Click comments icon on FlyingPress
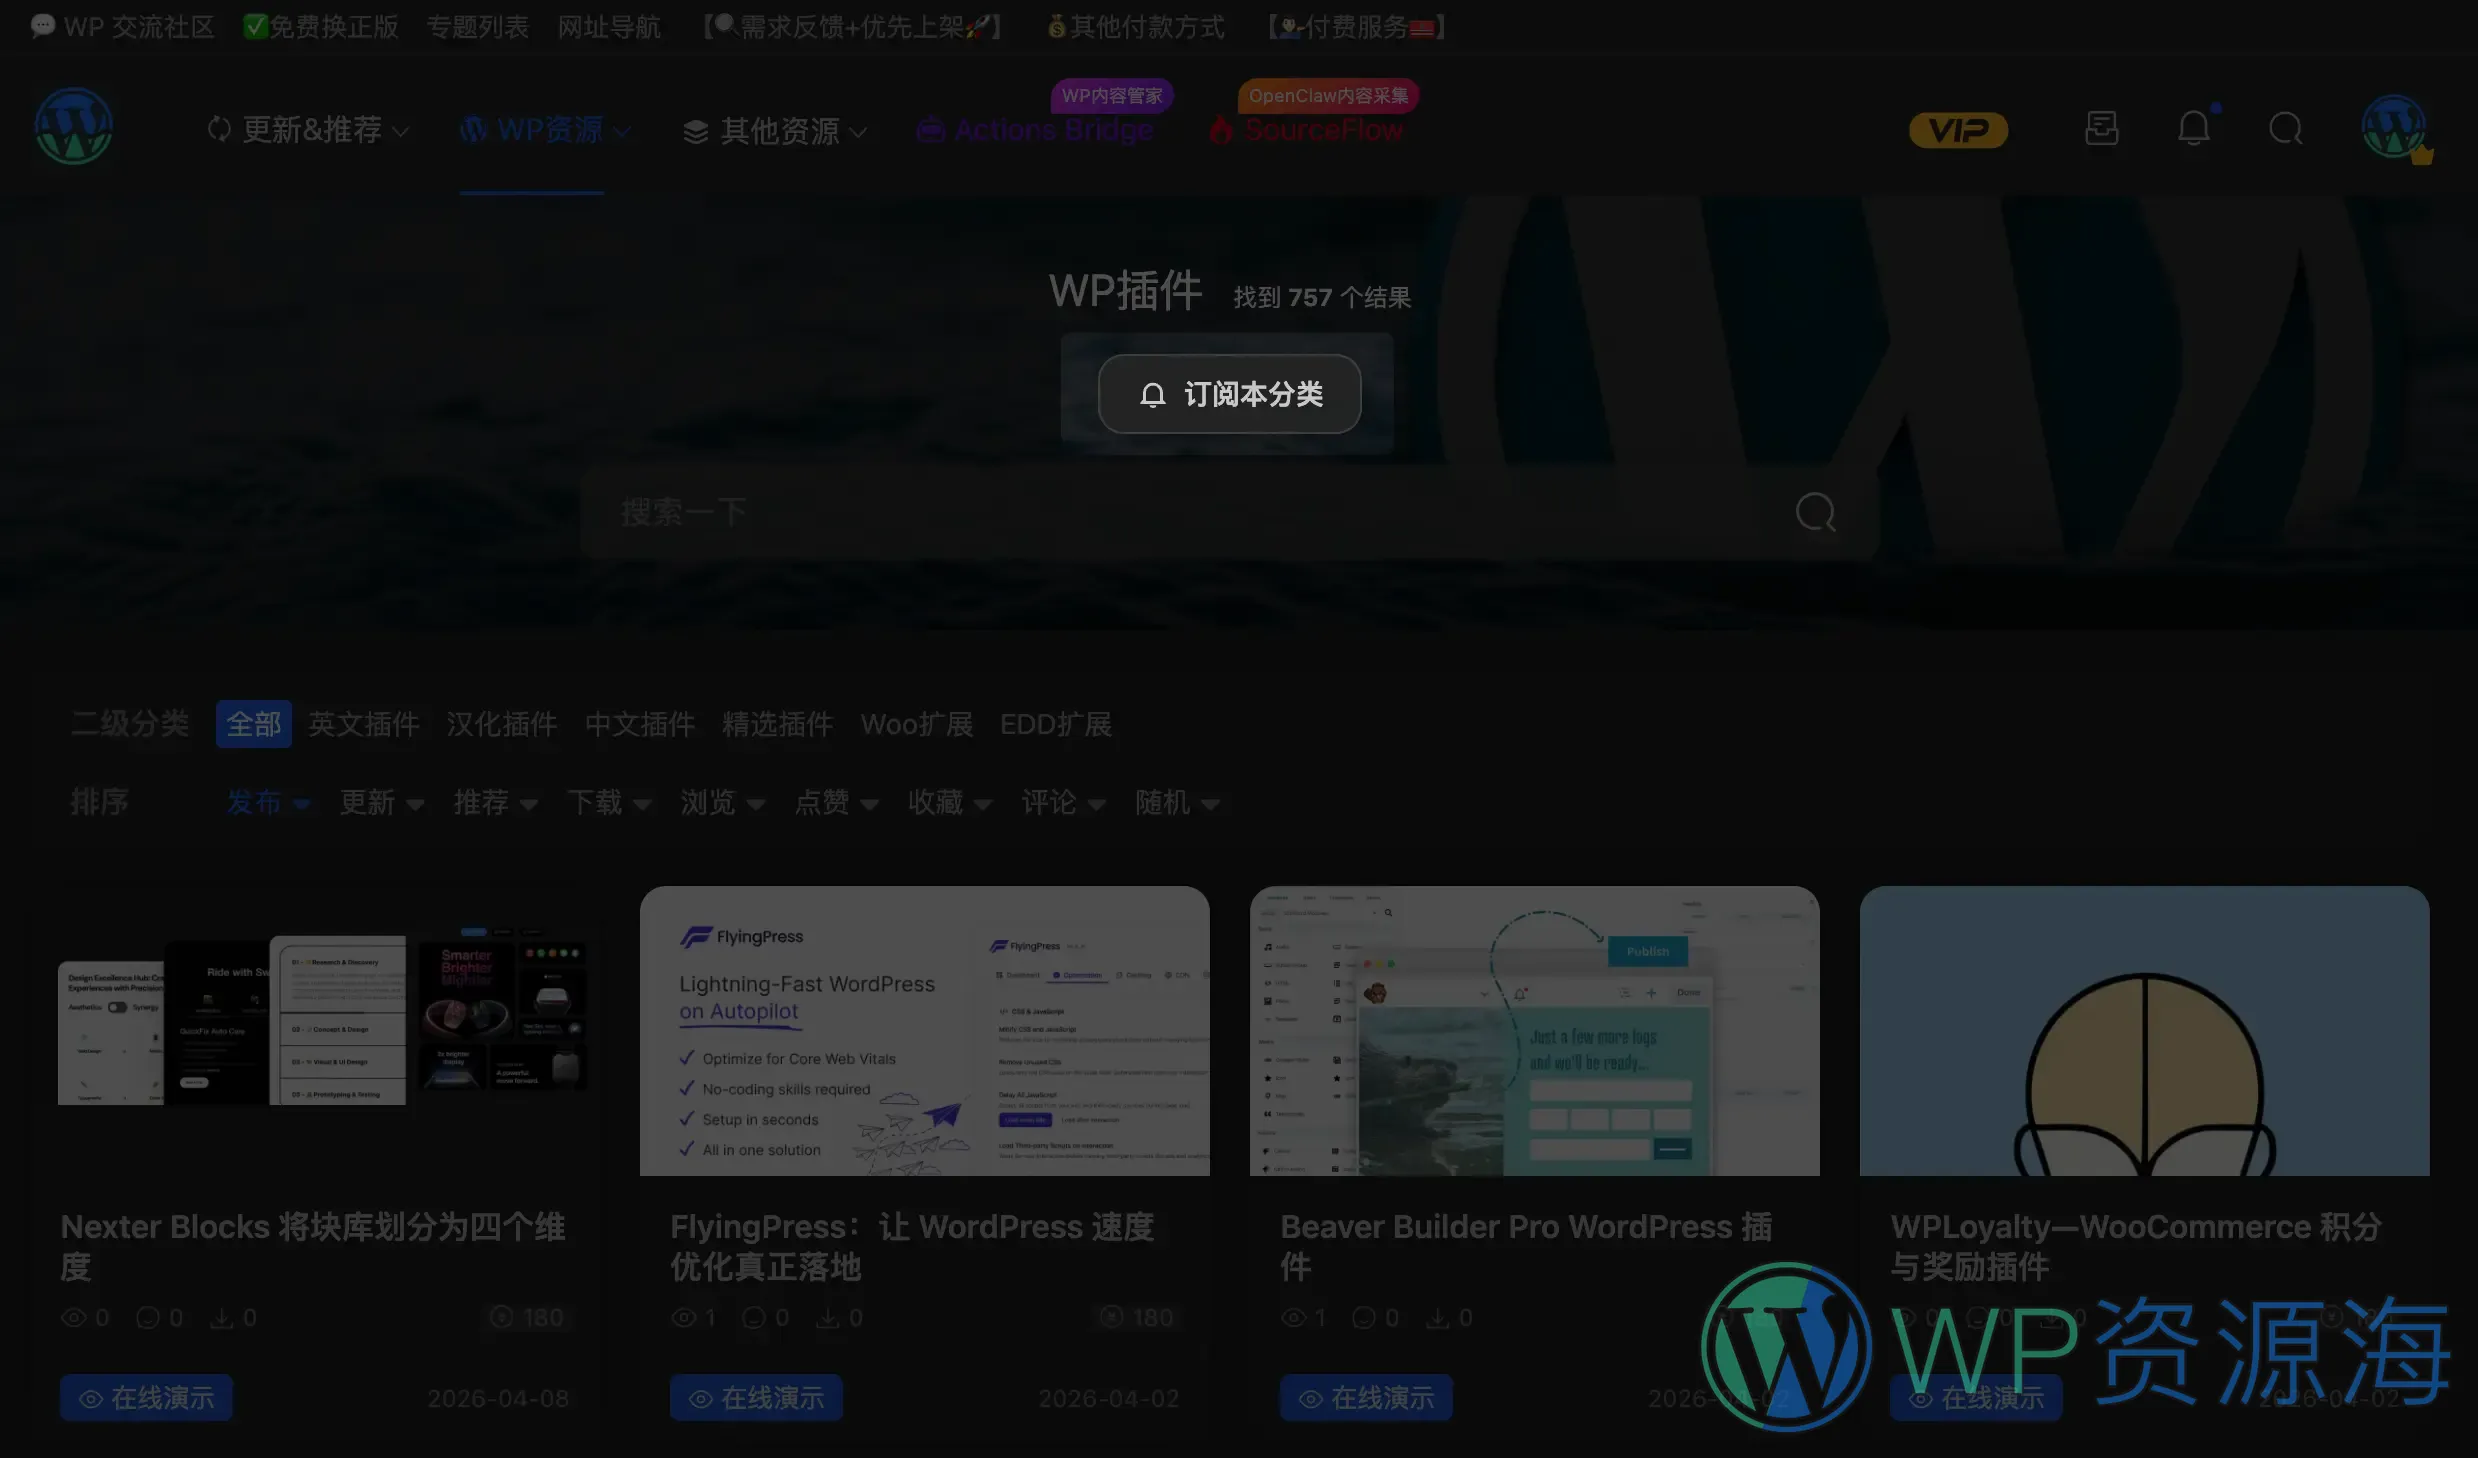This screenshot has width=2478, height=1458. tap(754, 1318)
